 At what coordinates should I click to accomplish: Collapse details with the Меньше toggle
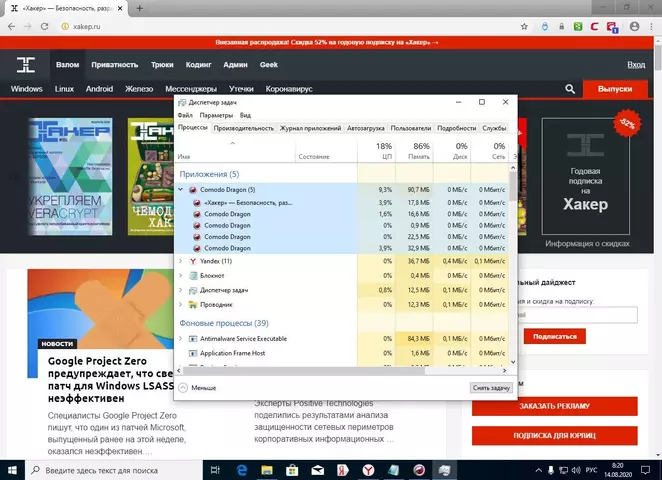click(x=197, y=388)
